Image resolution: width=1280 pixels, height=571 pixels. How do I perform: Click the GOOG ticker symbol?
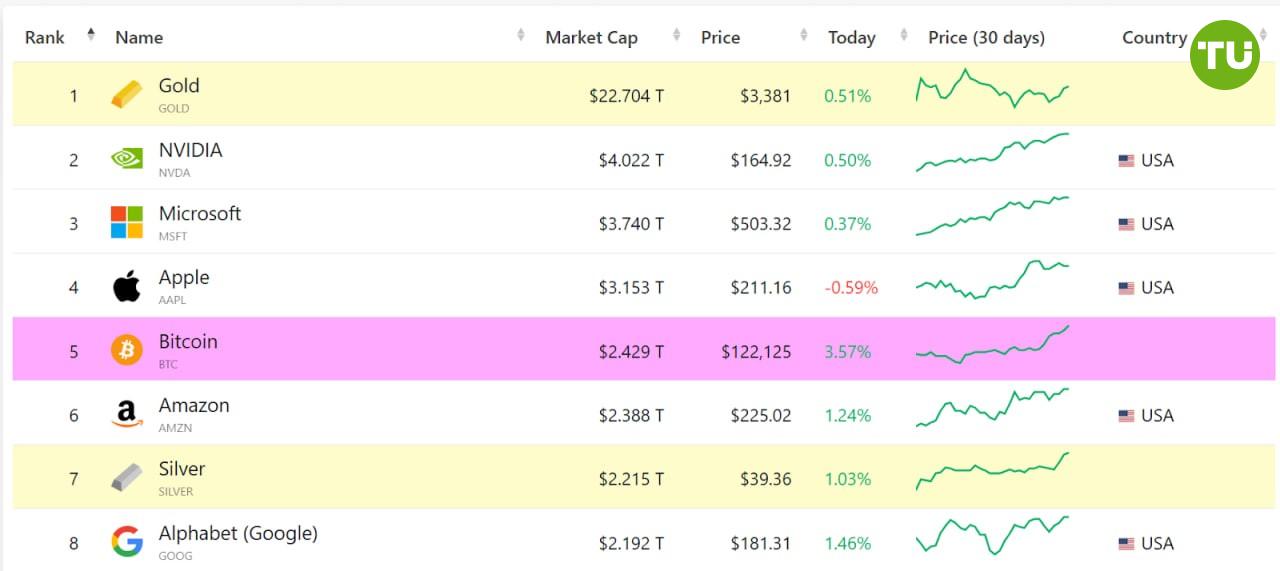click(175, 556)
